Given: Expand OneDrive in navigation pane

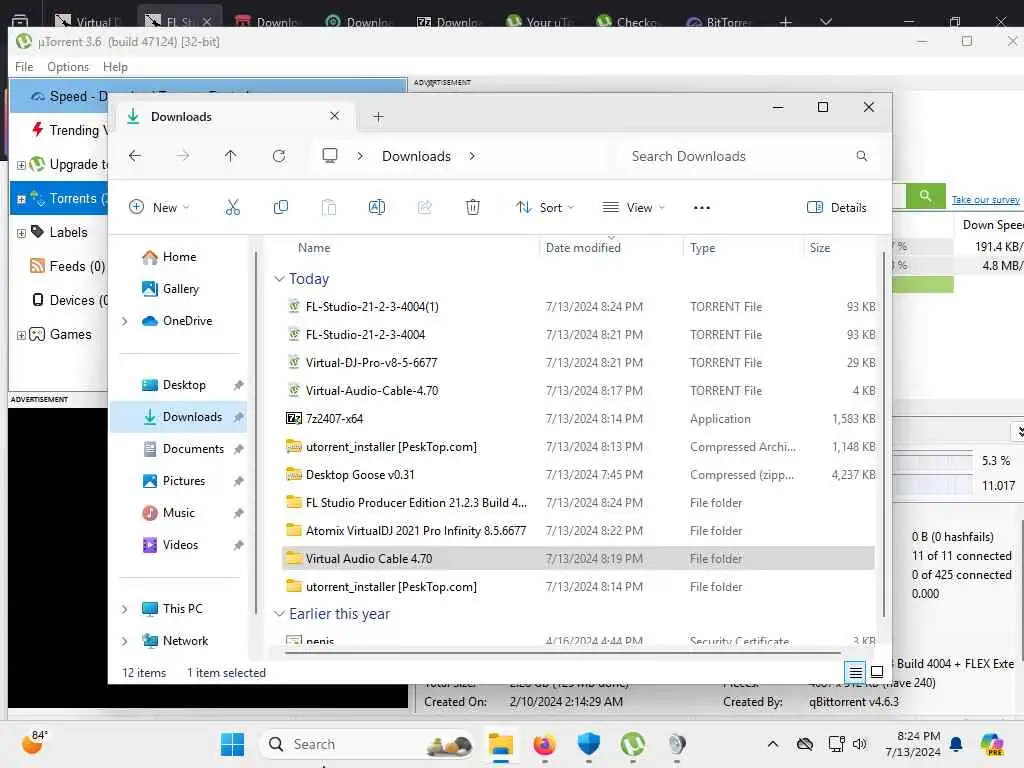Looking at the screenshot, I should (124, 321).
